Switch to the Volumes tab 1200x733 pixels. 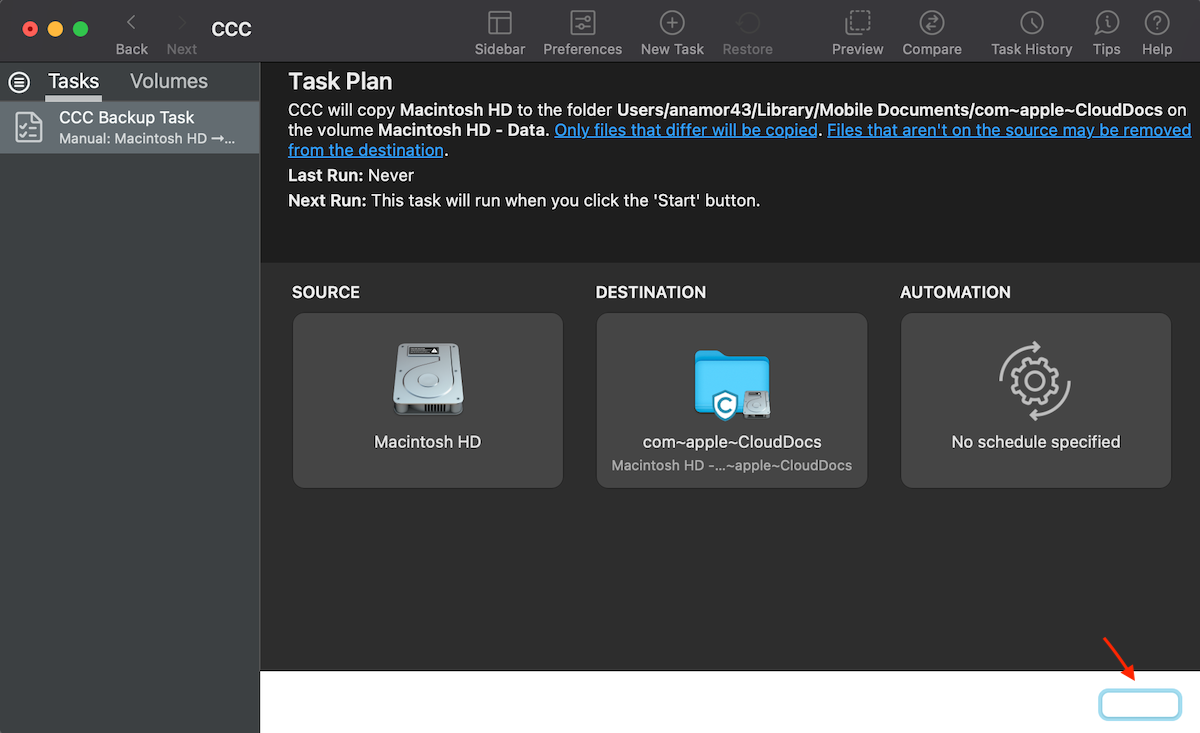tap(169, 82)
